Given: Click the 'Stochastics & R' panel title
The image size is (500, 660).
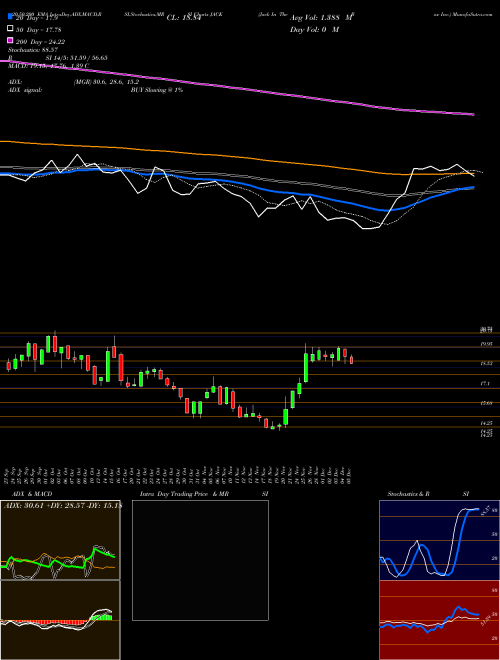Looking at the screenshot, I should point(409,494).
